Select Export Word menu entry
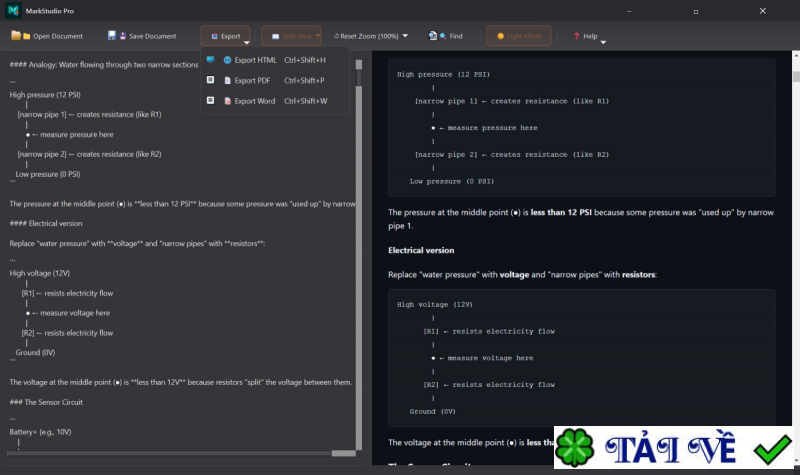Viewport: 800px width, 475px height. (x=254, y=101)
